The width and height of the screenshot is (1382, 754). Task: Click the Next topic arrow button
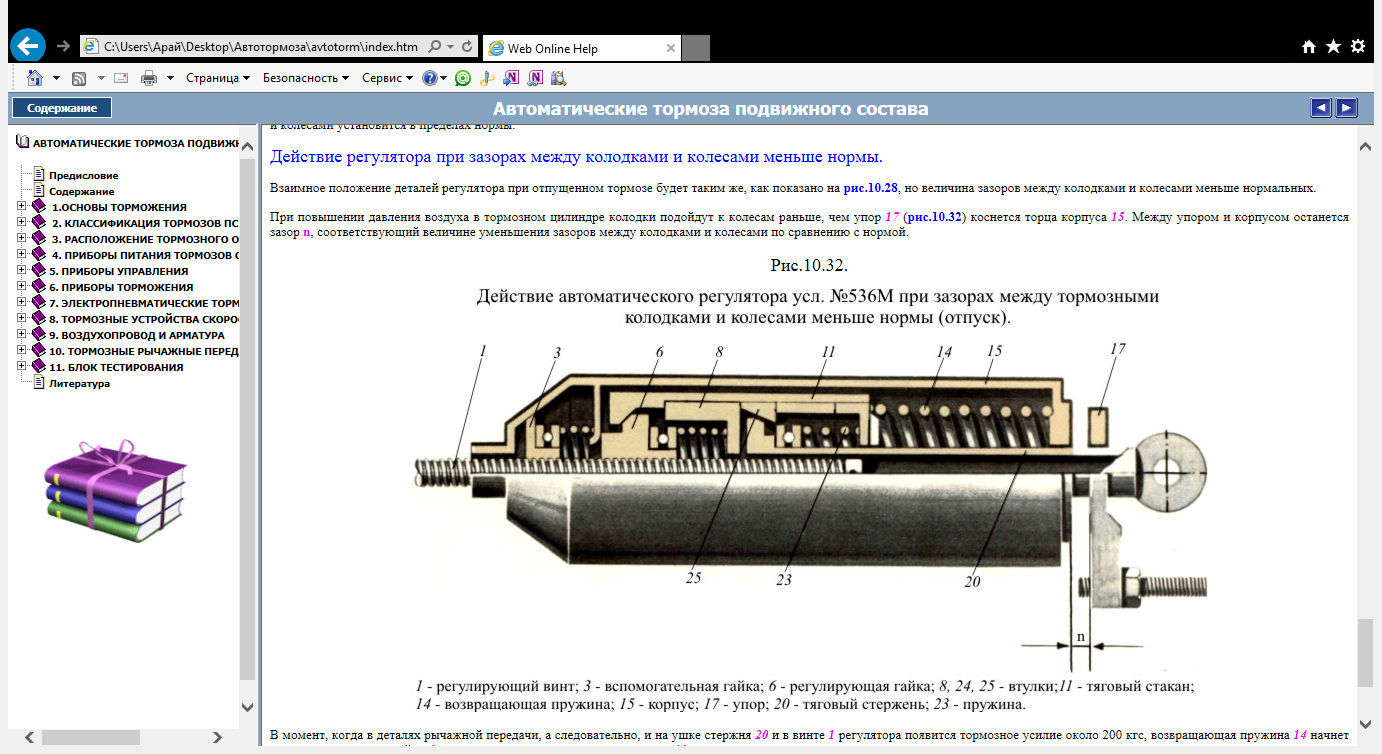point(1347,108)
